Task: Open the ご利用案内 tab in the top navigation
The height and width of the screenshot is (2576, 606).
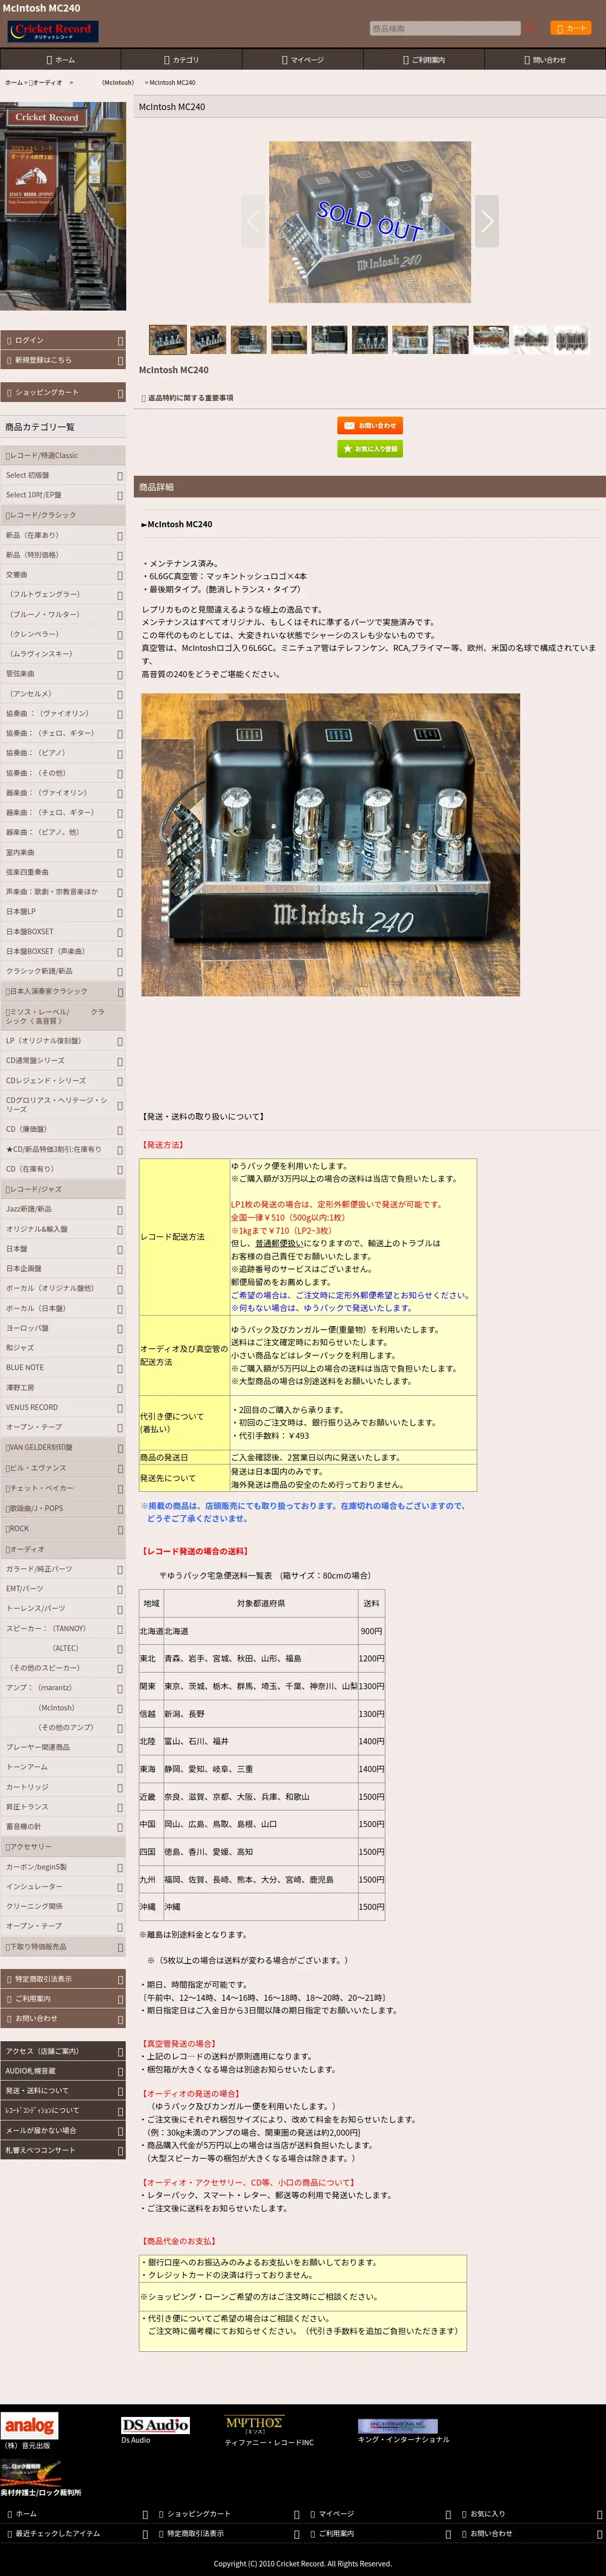Action: tap(424, 60)
